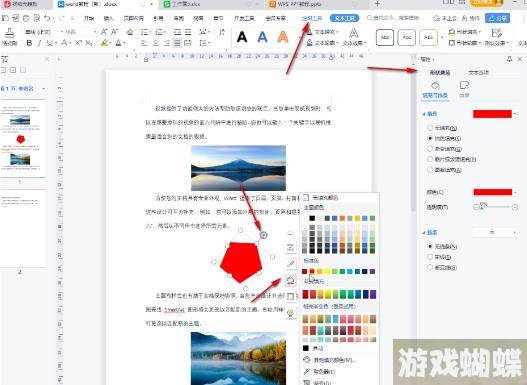
Task: Pick the red swatch in standard colors
Action: pyautogui.click(x=312, y=271)
